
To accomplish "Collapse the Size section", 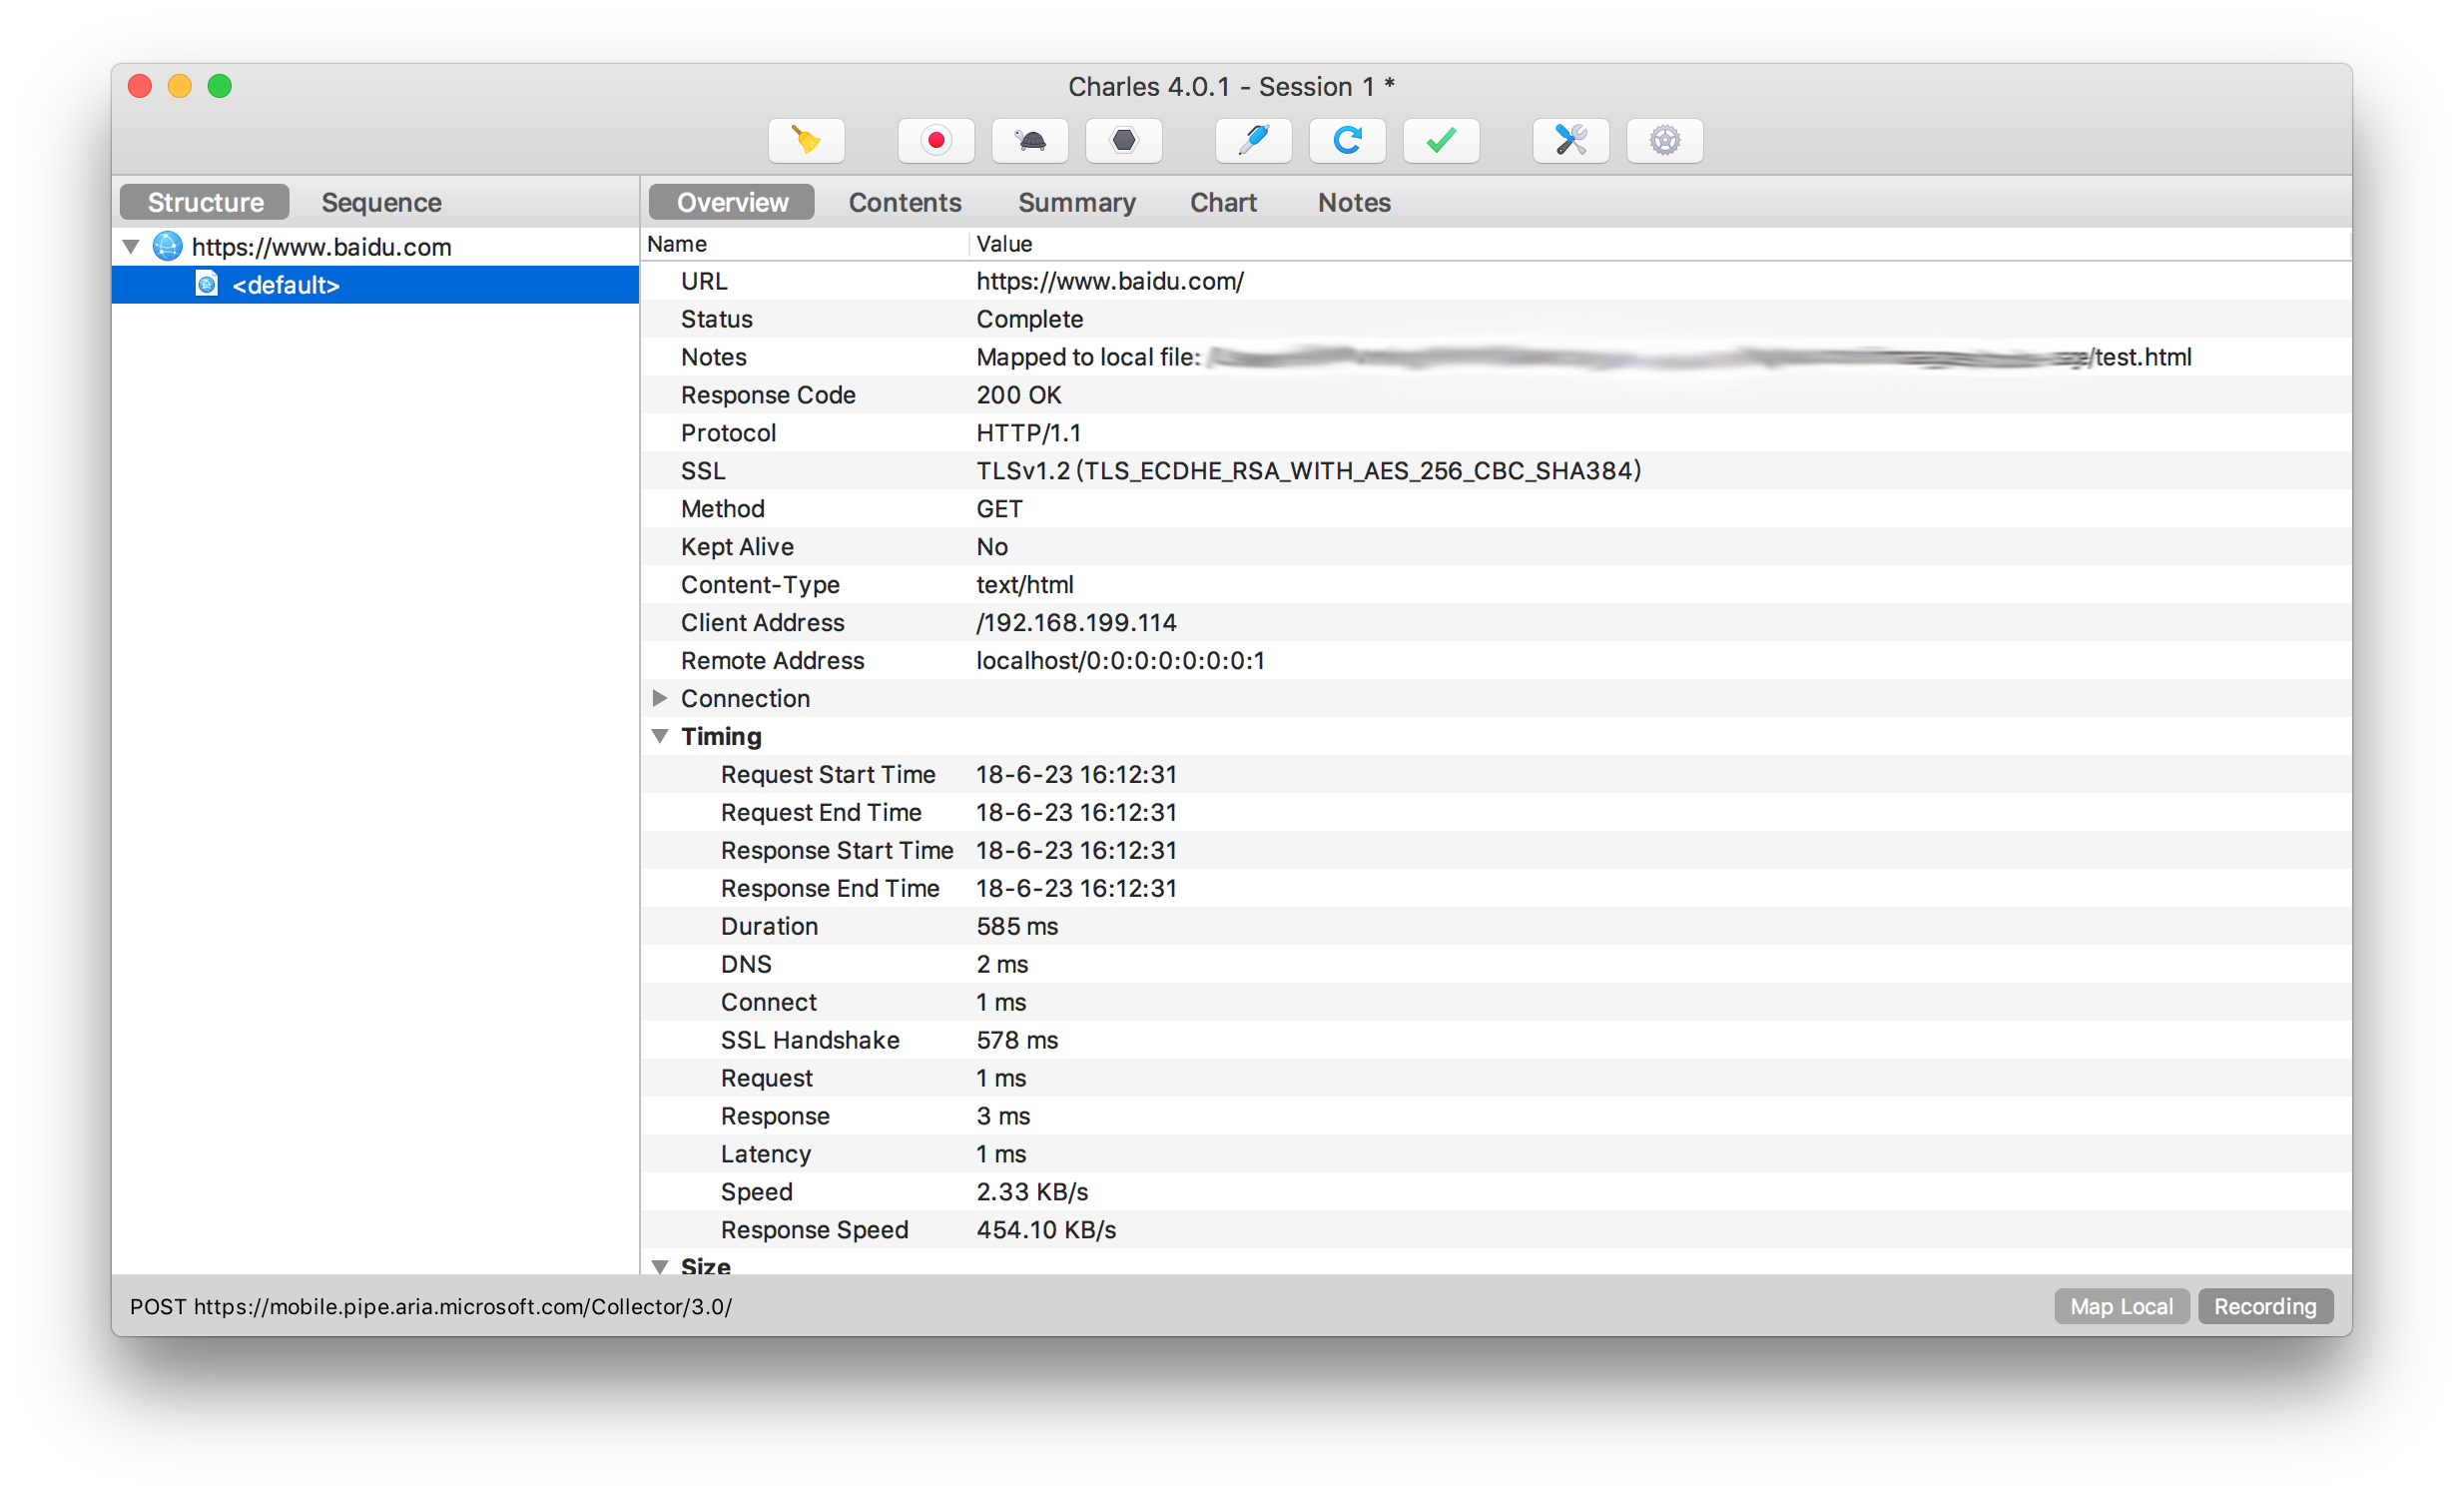I will (x=659, y=1266).
